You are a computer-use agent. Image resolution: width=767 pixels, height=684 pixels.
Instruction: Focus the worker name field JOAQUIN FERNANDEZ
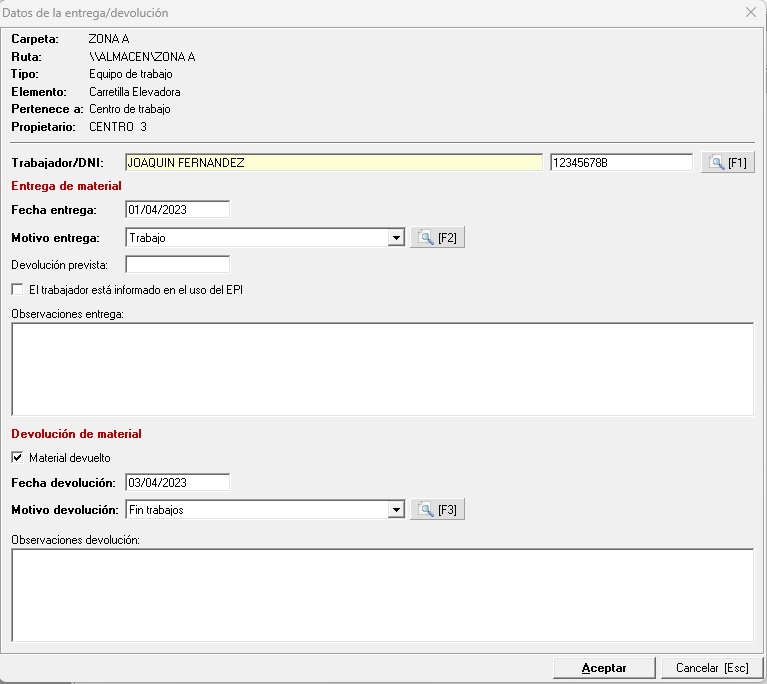coord(333,163)
